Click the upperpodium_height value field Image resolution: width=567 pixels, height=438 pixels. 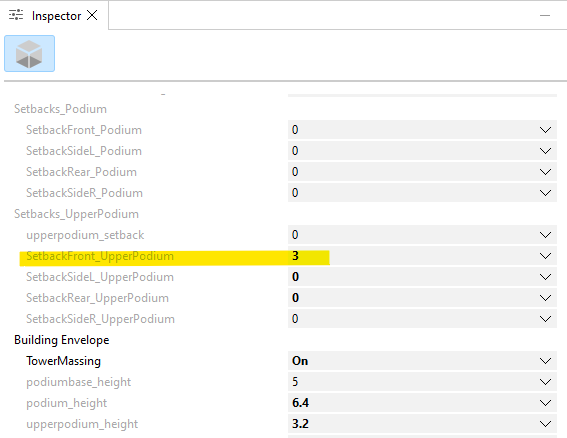(x=422, y=424)
